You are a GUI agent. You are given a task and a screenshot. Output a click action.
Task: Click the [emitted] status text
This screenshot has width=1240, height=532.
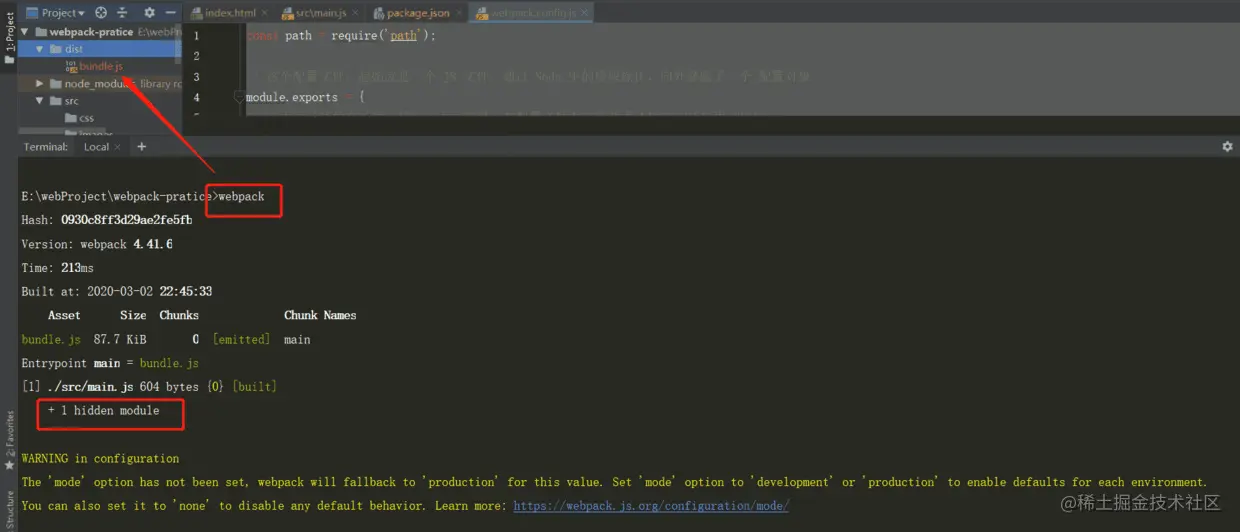[241, 340]
